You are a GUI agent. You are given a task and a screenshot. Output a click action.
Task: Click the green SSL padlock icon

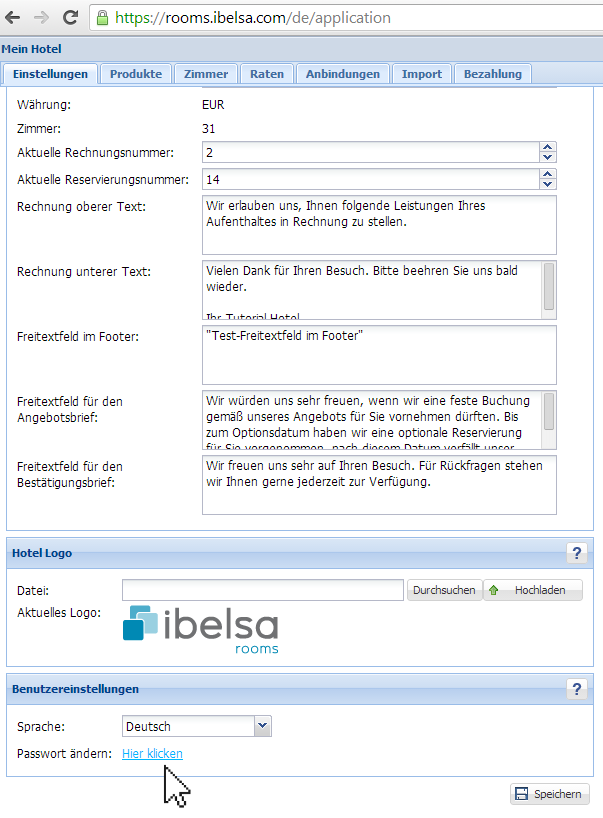(x=101, y=18)
